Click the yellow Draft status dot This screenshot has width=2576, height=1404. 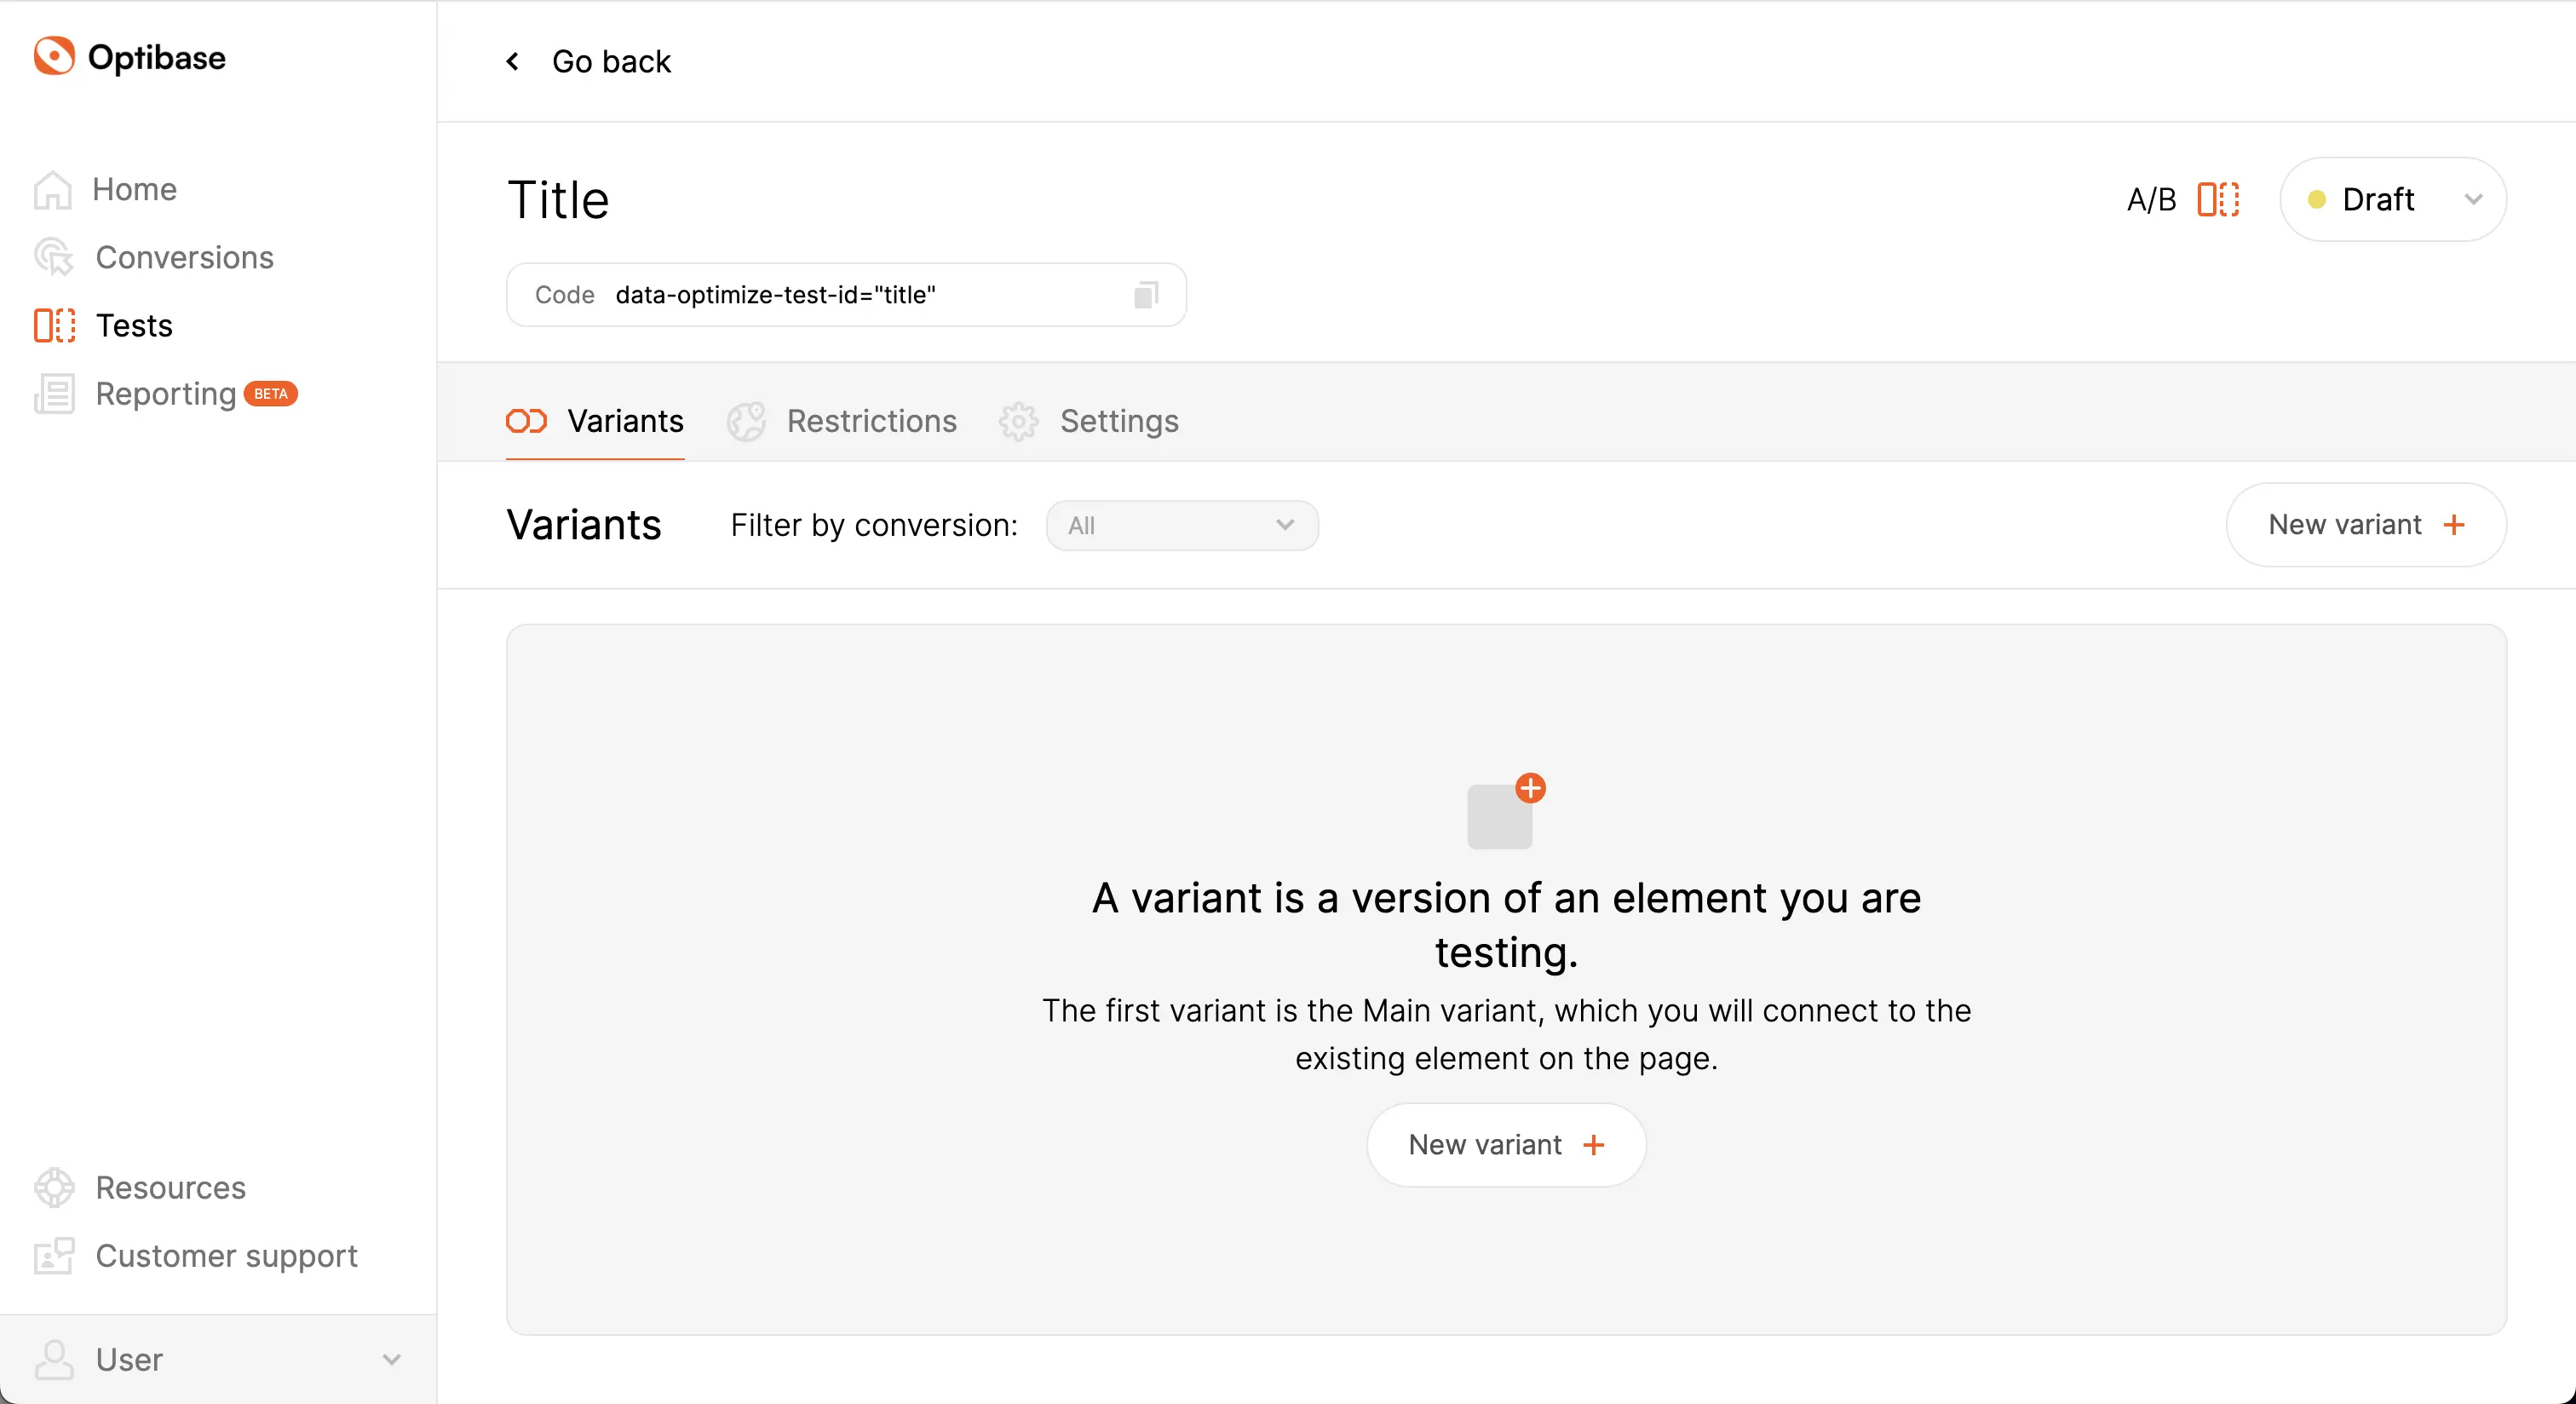[2318, 199]
